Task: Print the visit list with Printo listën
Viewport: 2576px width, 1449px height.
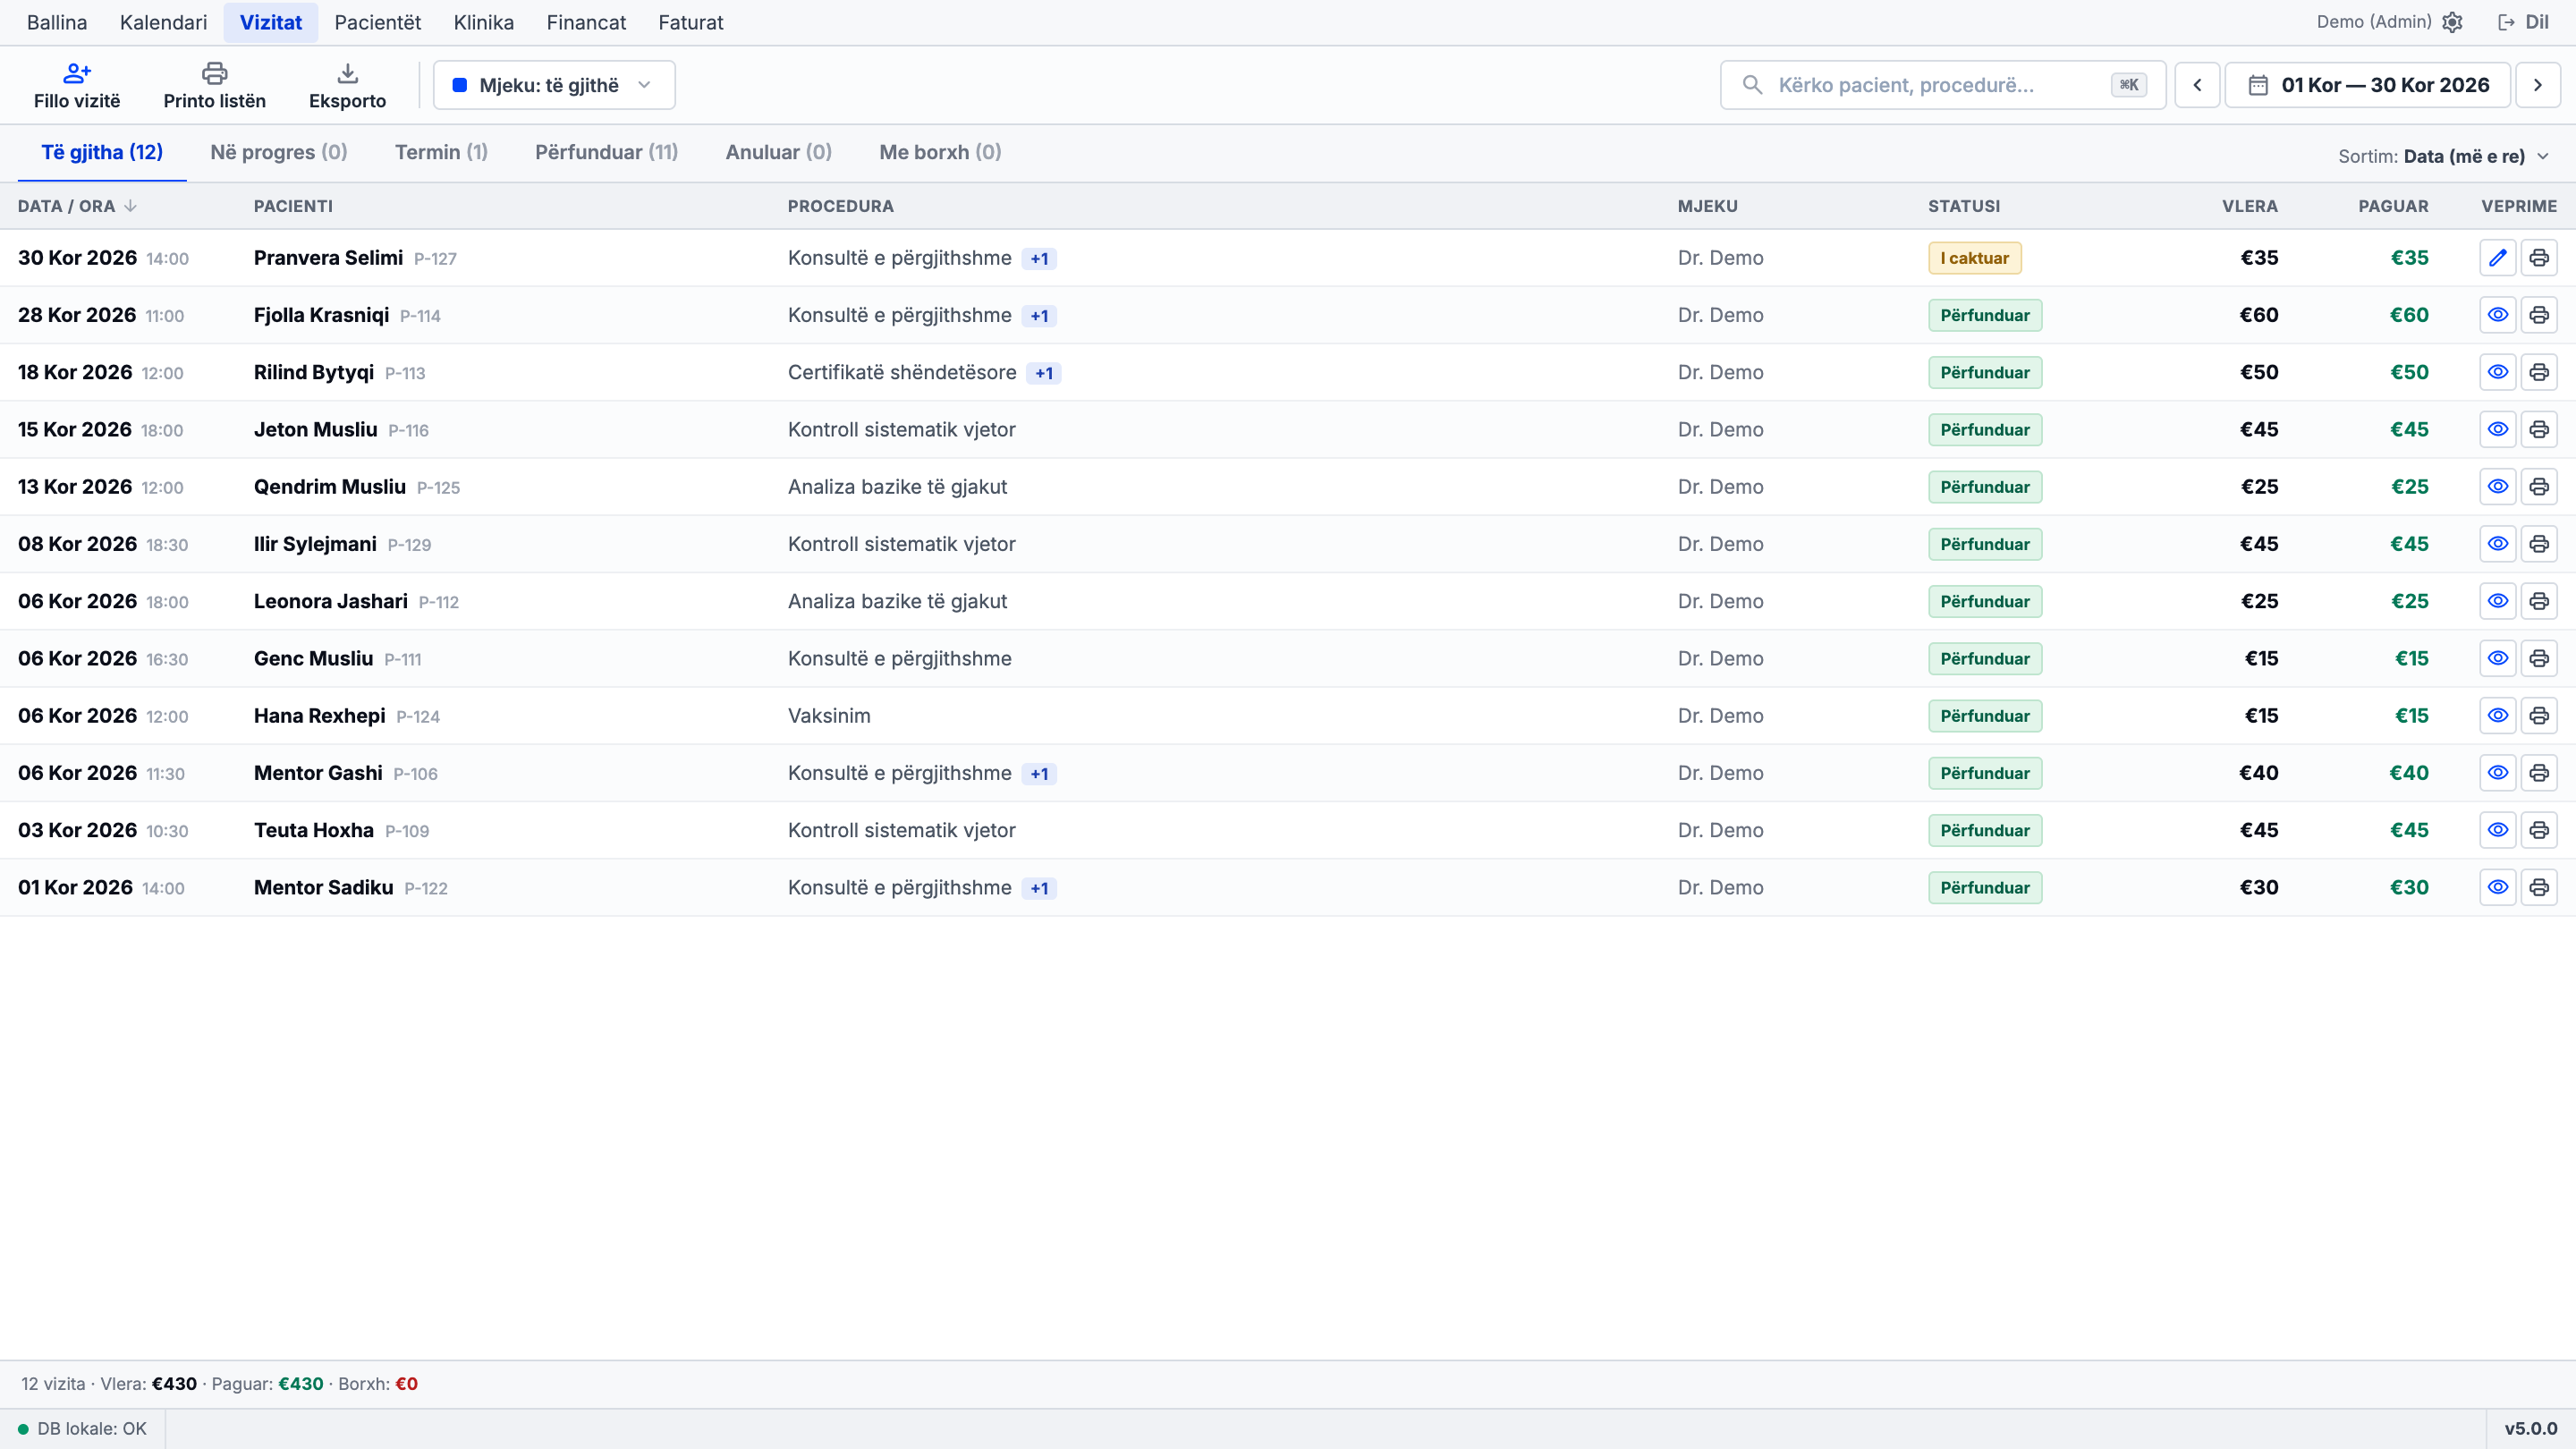Action: tap(214, 86)
